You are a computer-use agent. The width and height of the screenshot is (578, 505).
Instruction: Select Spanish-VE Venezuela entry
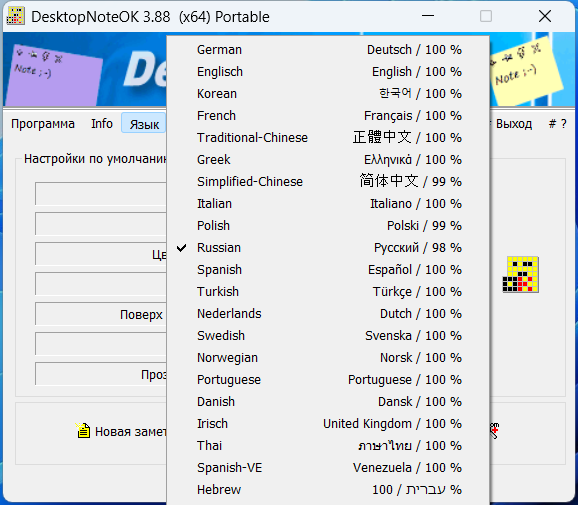point(328,467)
